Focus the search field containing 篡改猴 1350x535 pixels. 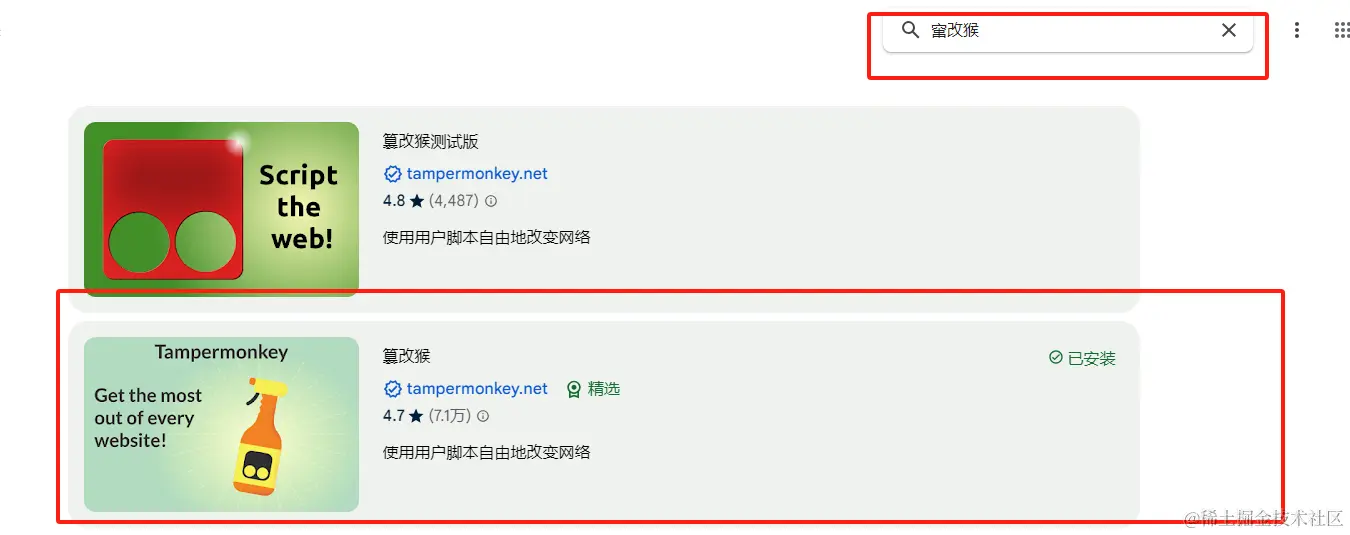pyautogui.click(x=1068, y=30)
